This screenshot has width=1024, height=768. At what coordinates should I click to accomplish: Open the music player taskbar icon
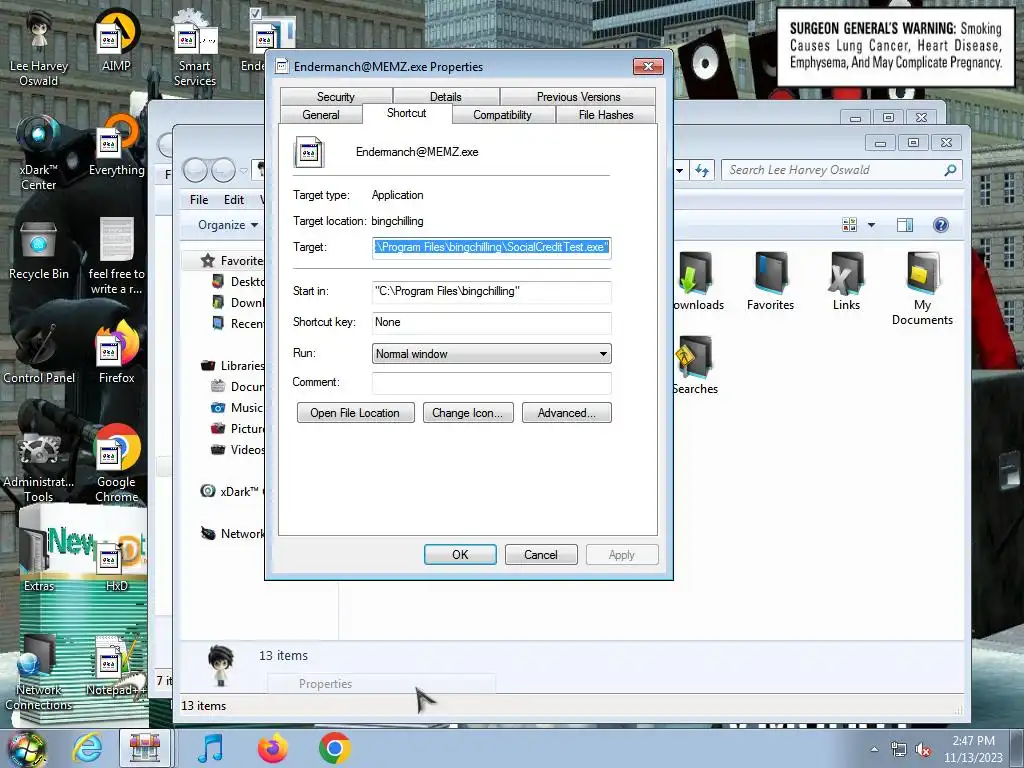tap(210, 748)
